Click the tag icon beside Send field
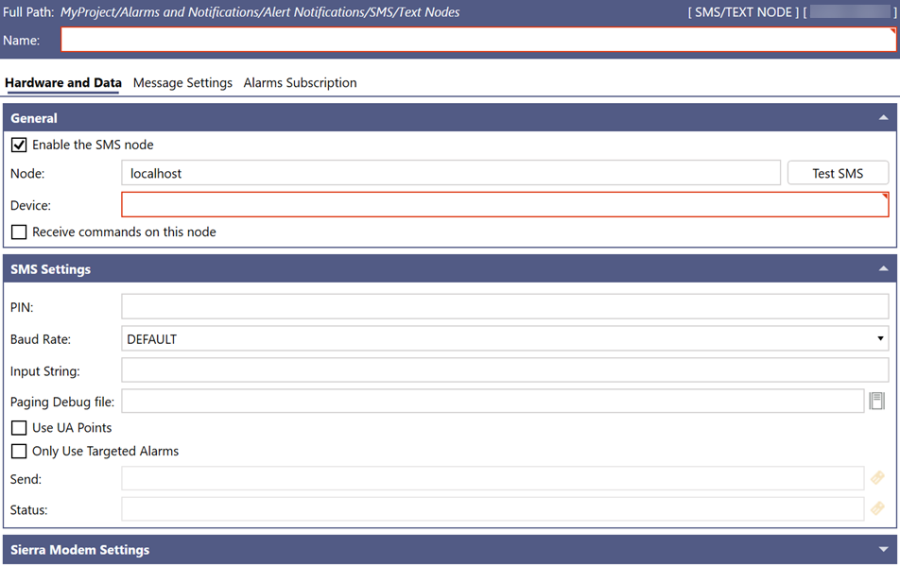Screen dimensions: 900x566 click(x=877, y=479)
